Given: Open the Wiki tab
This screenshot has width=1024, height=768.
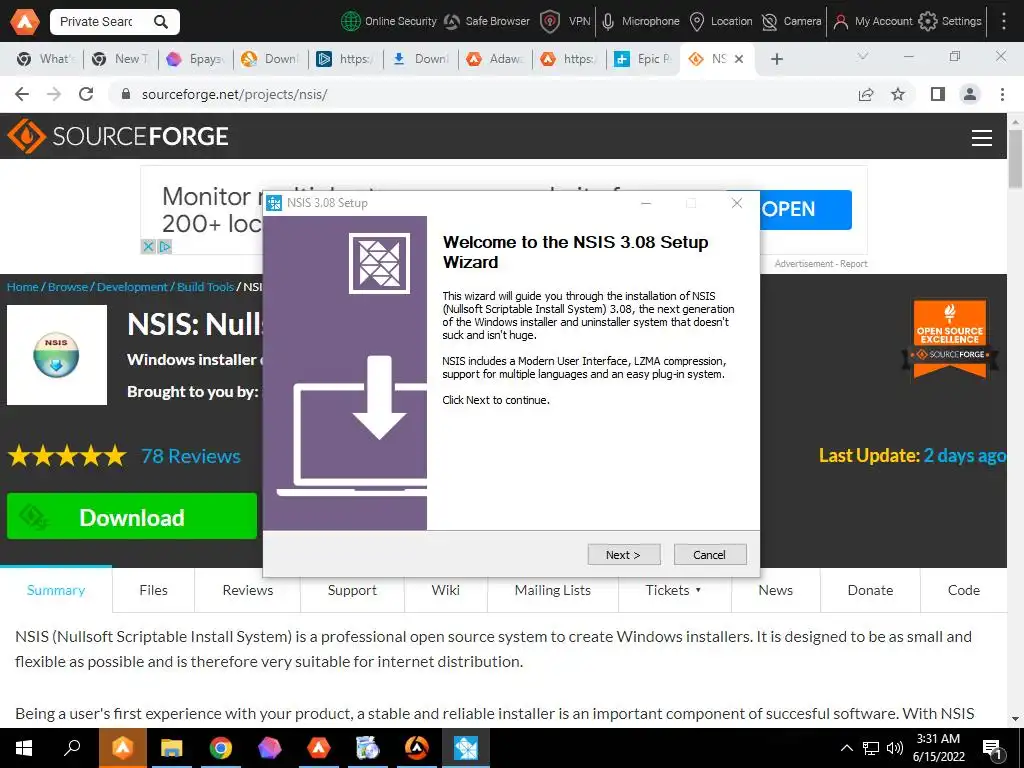Looking at the screenshot, I should [445, 590].
